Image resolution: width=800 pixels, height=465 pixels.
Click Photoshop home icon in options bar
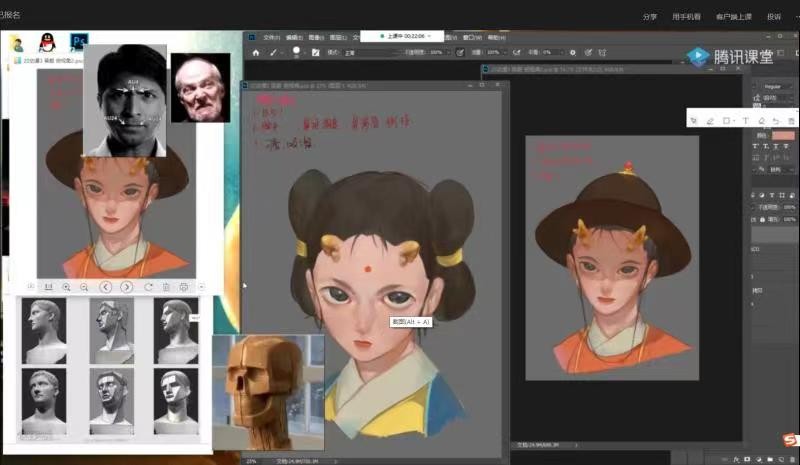tap(256, 52)
